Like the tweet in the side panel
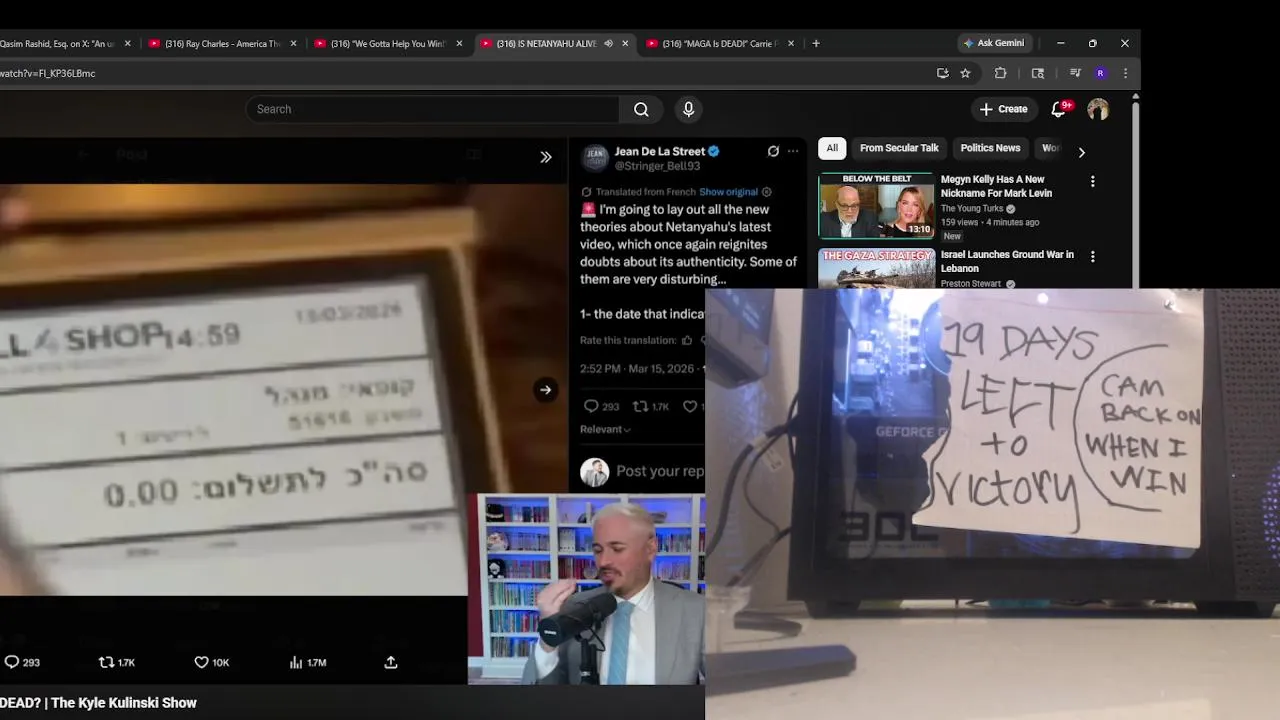The height and width of the screenshot is (720, 1280). 691,406
